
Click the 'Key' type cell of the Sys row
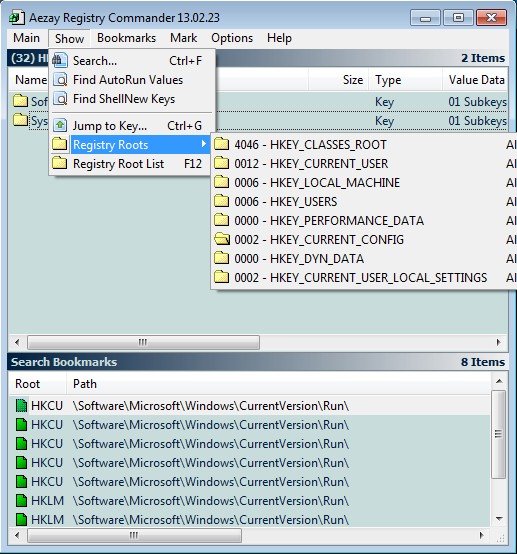tap(384, 121)
